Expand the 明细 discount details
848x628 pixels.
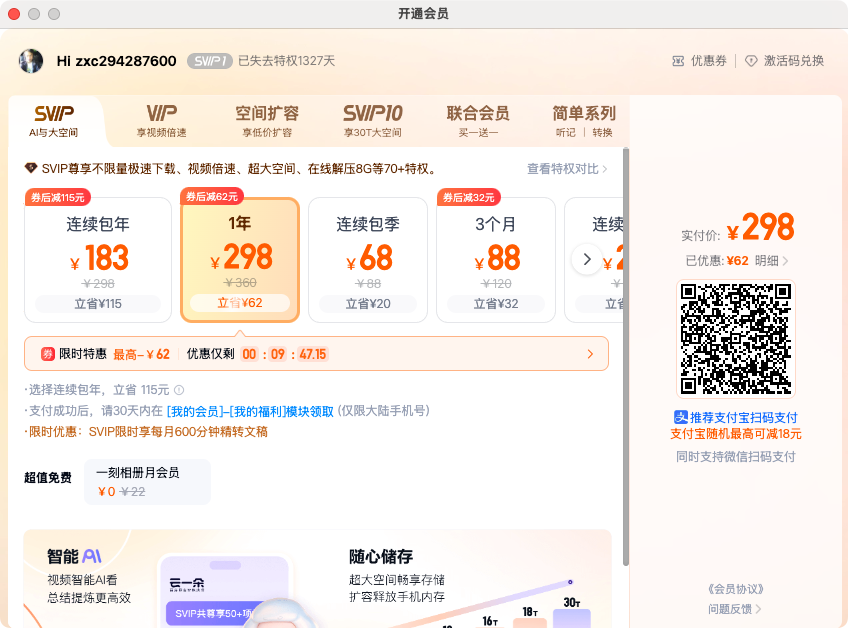click(x=771, y=261)
